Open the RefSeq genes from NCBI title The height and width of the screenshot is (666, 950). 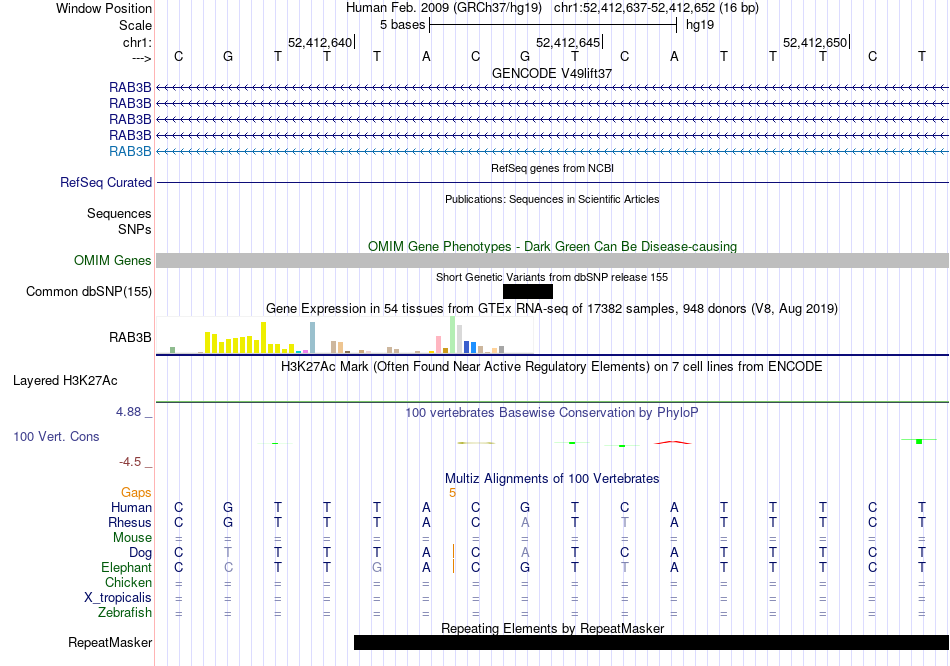click(552, 168)
